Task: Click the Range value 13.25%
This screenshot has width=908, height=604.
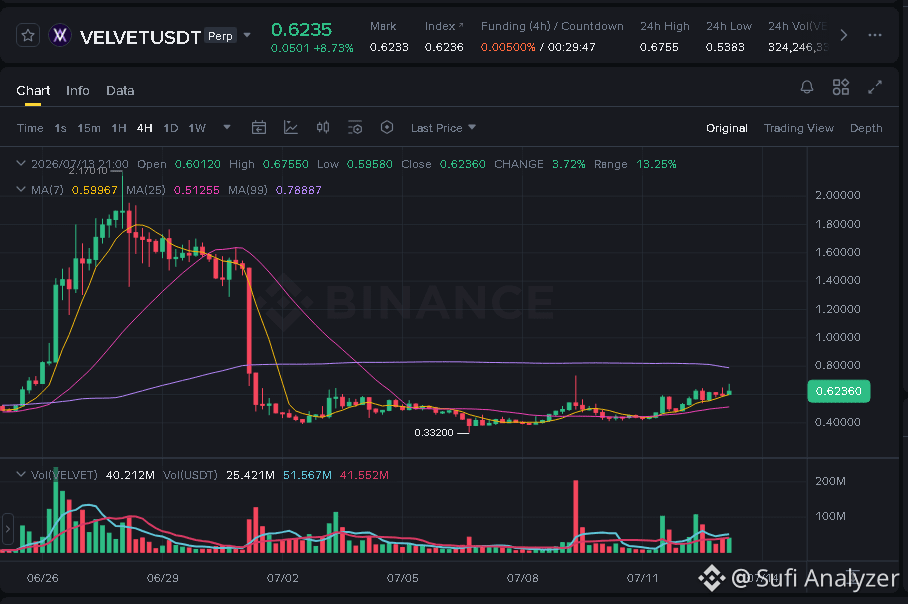Action: point(656,164)
